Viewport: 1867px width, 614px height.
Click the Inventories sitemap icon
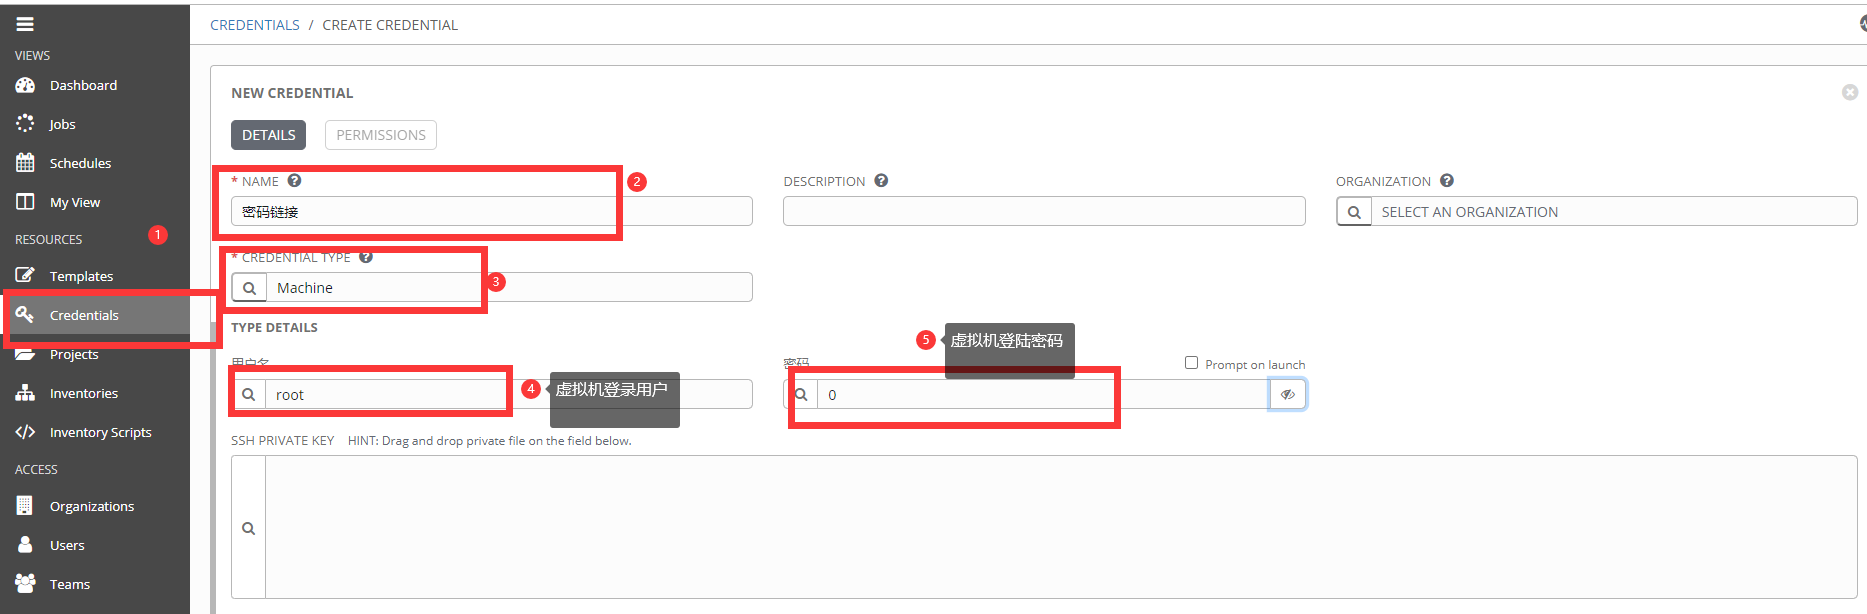25,393
